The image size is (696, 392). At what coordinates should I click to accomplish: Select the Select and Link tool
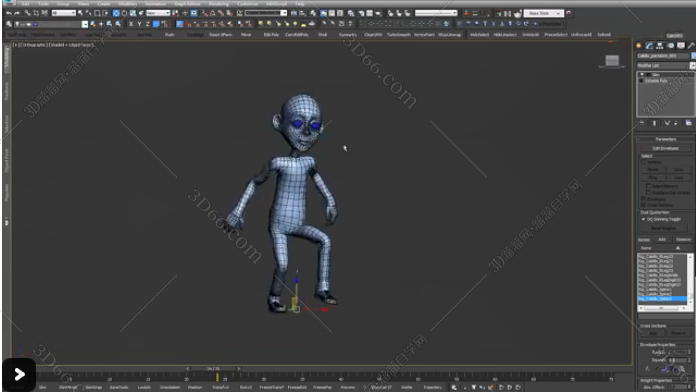coord(28,13)
